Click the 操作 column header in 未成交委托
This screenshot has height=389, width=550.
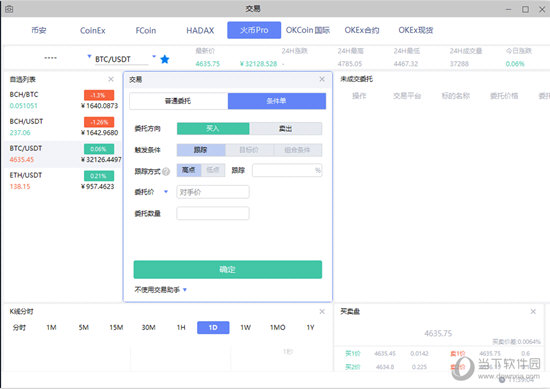(x=359, y=96)
